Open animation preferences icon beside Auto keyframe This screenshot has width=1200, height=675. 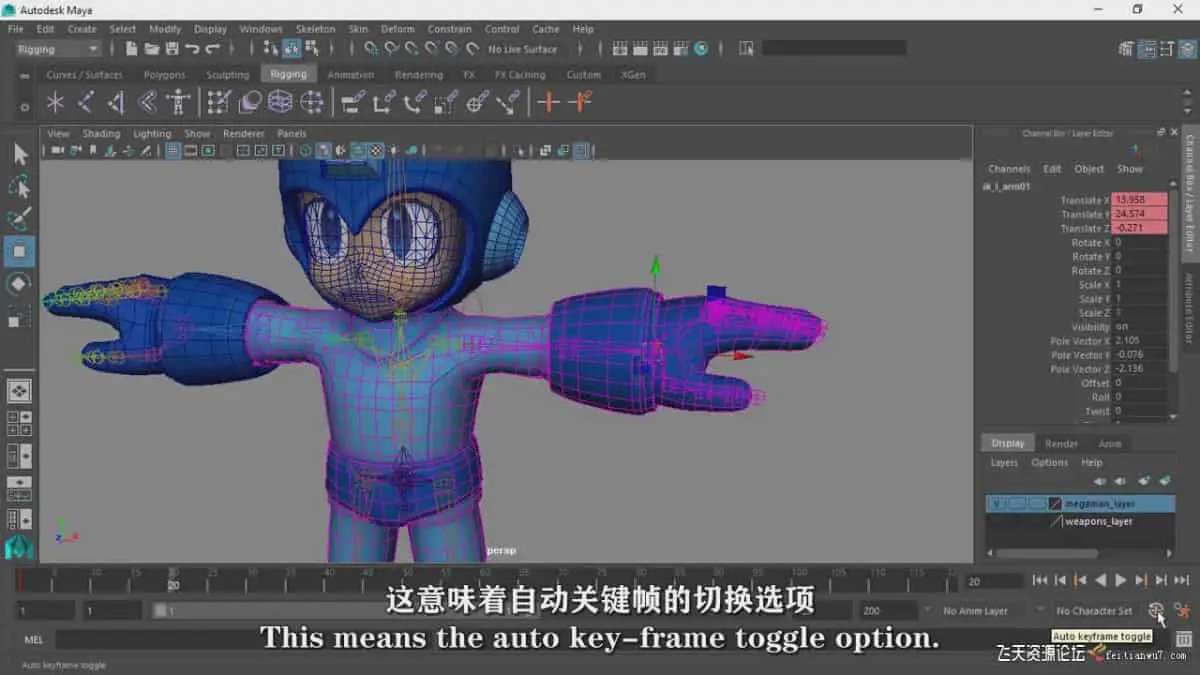[x=1182, y=610]
